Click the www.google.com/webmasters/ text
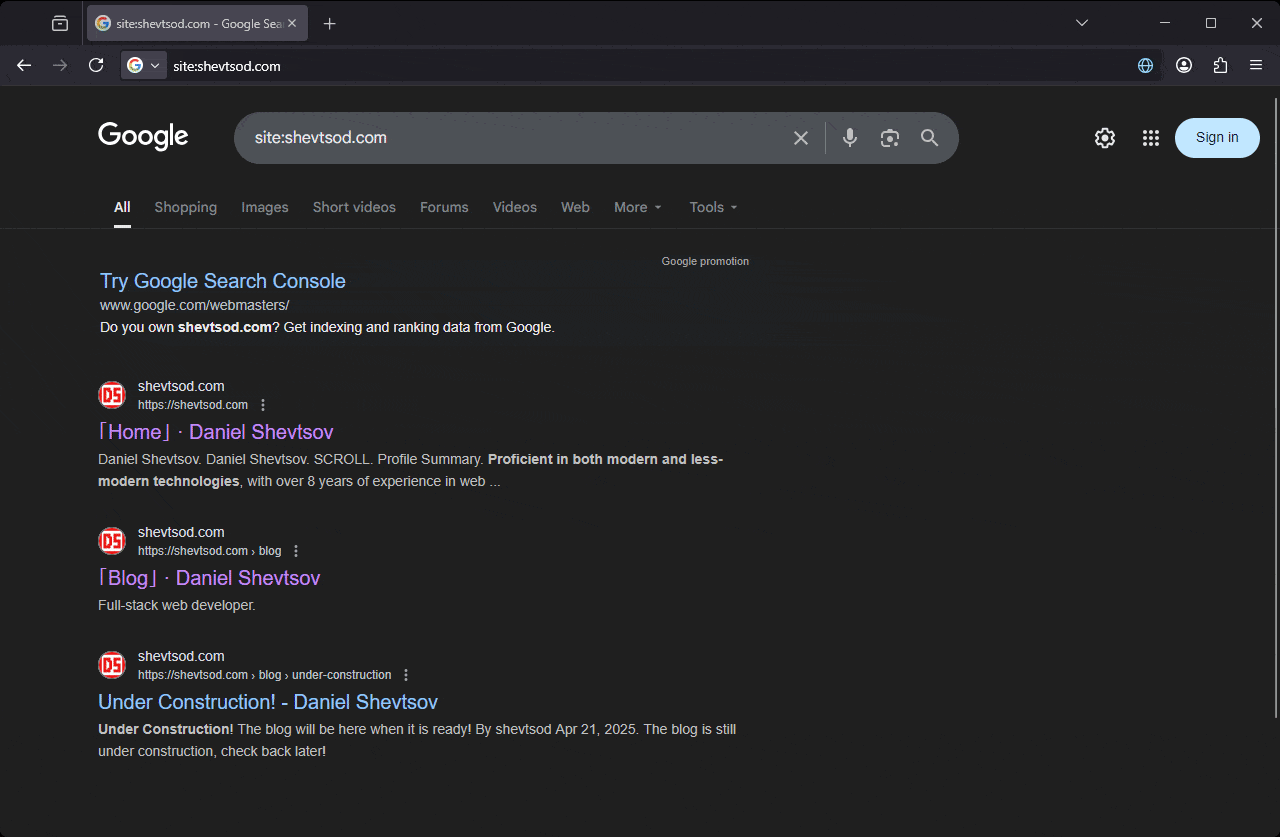Viewport: 1280px width, 837px height. [x=195, y=305]
